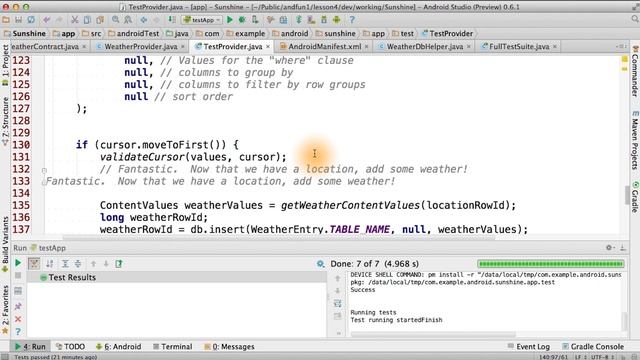The width and height of the screenshot is (640, 360).
Task: Click the red Close X in Run panel
Action: [18, 319]
